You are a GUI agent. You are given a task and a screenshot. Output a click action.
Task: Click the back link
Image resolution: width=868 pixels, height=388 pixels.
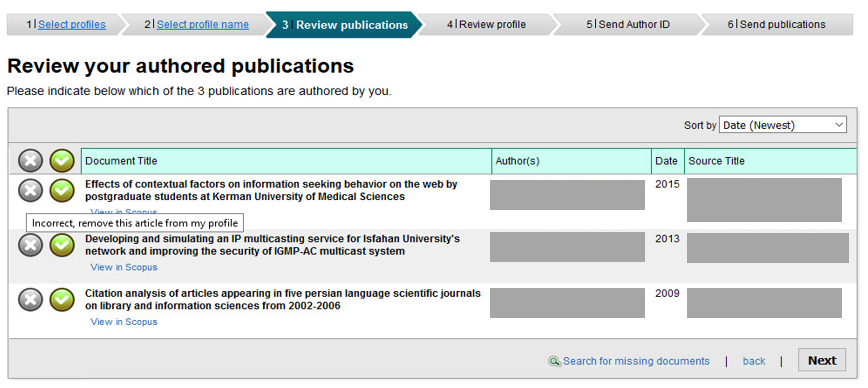(754, 361)
